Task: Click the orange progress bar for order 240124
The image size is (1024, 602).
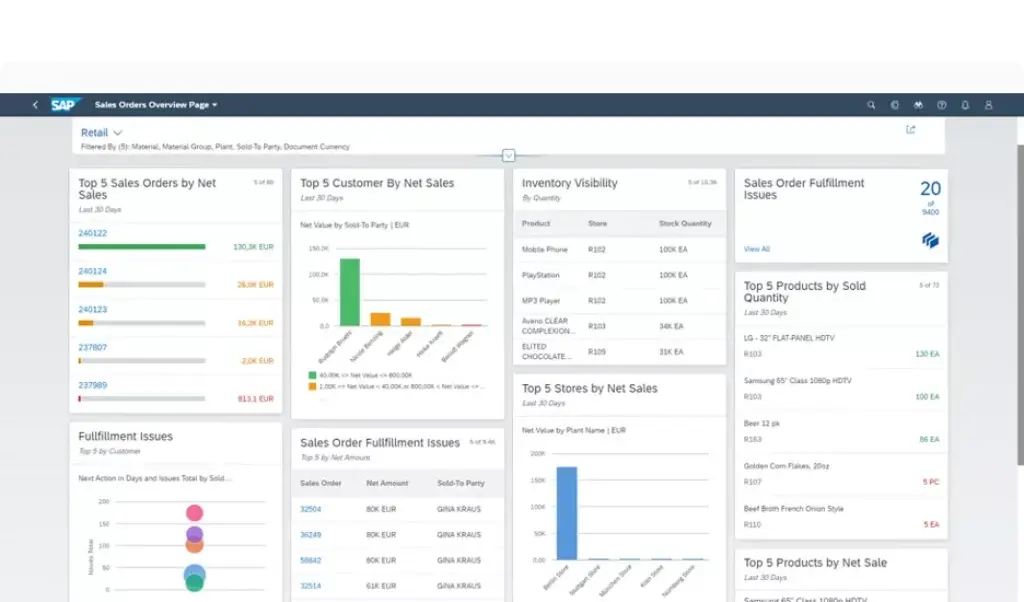Action: pyautogui.click(x=91, y=285)
